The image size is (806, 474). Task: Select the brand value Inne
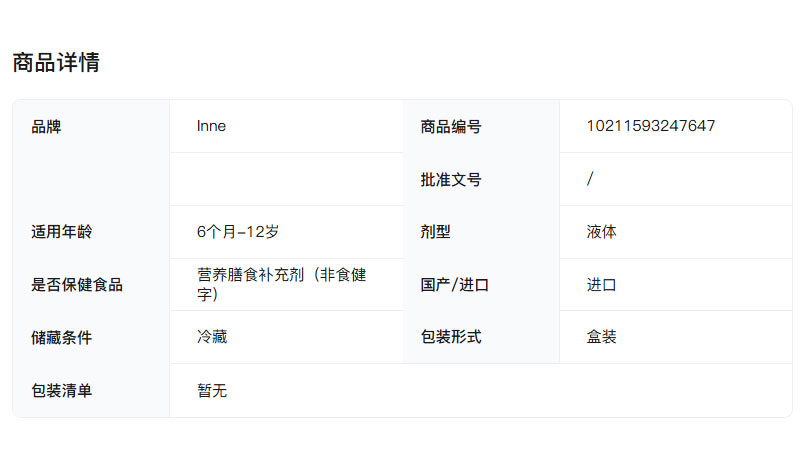coord(211,126)
